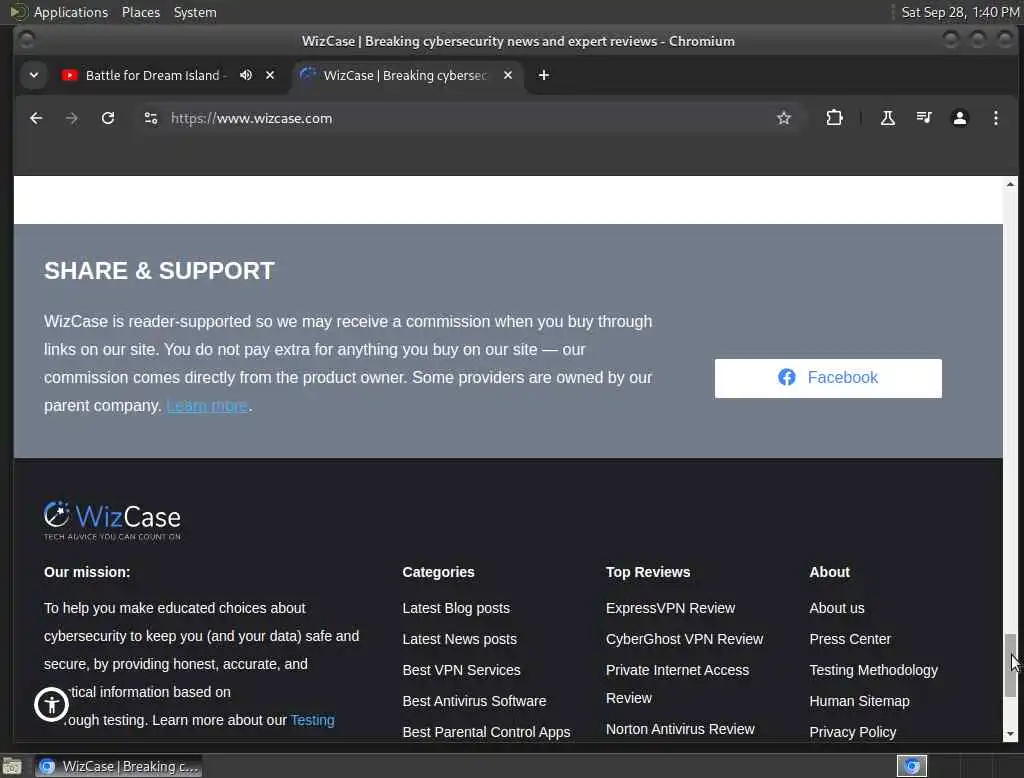
Task: Close the Battle for Dream Island tab
Action: [270, 75]
